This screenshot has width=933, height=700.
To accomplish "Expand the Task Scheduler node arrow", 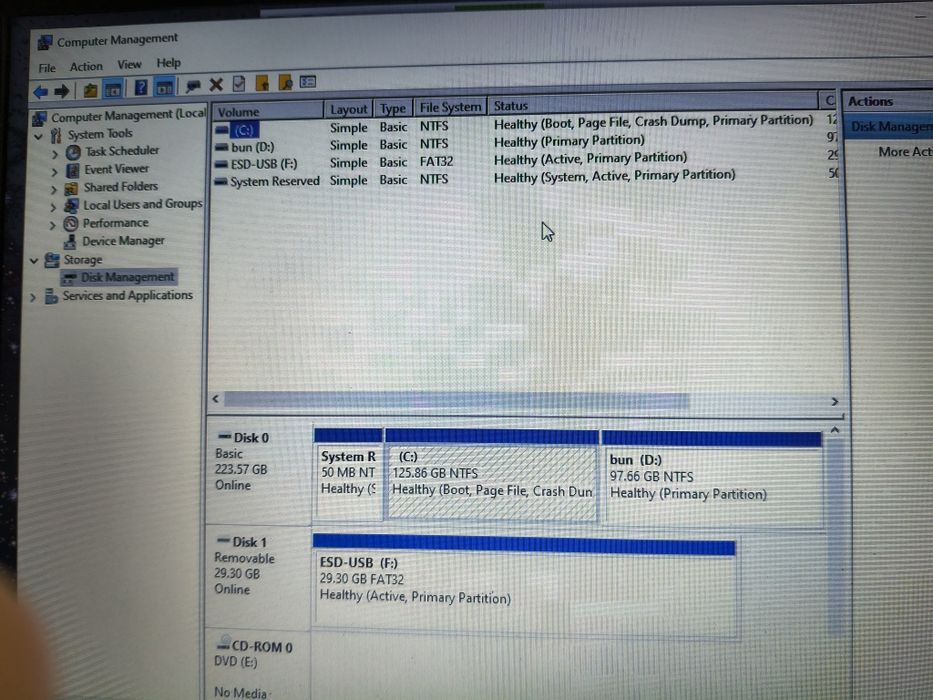I will point(55,155).
